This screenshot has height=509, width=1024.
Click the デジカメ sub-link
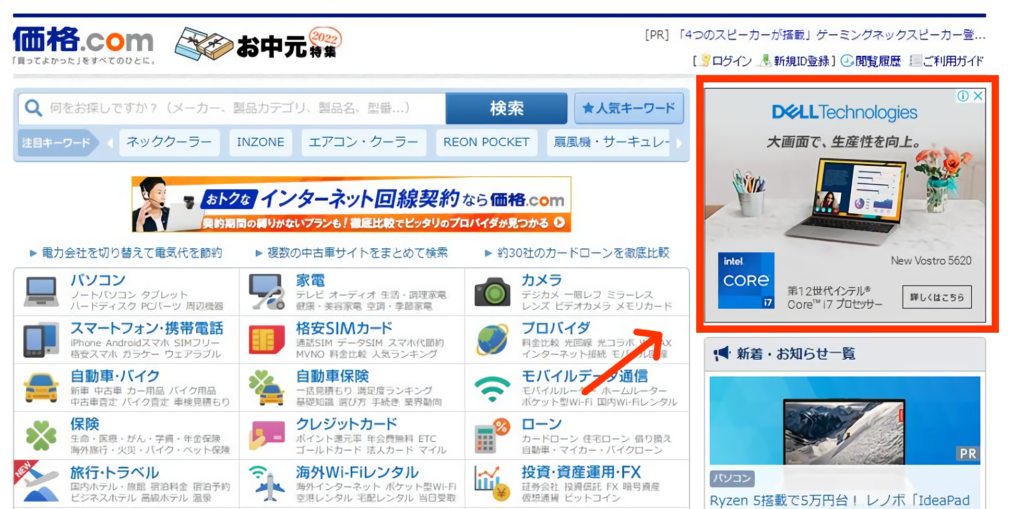coord(539,295)
